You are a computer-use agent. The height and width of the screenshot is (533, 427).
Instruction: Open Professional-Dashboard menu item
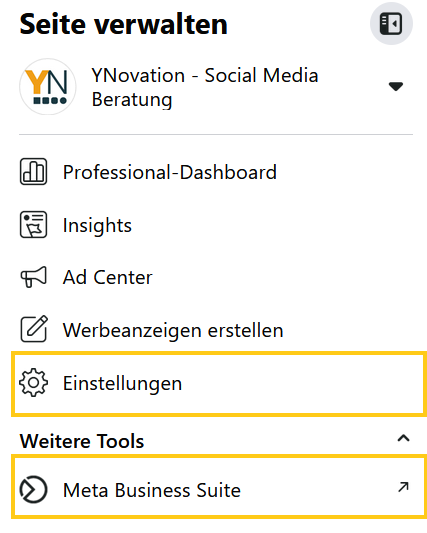pyautogui.click(x=216, y=172)
